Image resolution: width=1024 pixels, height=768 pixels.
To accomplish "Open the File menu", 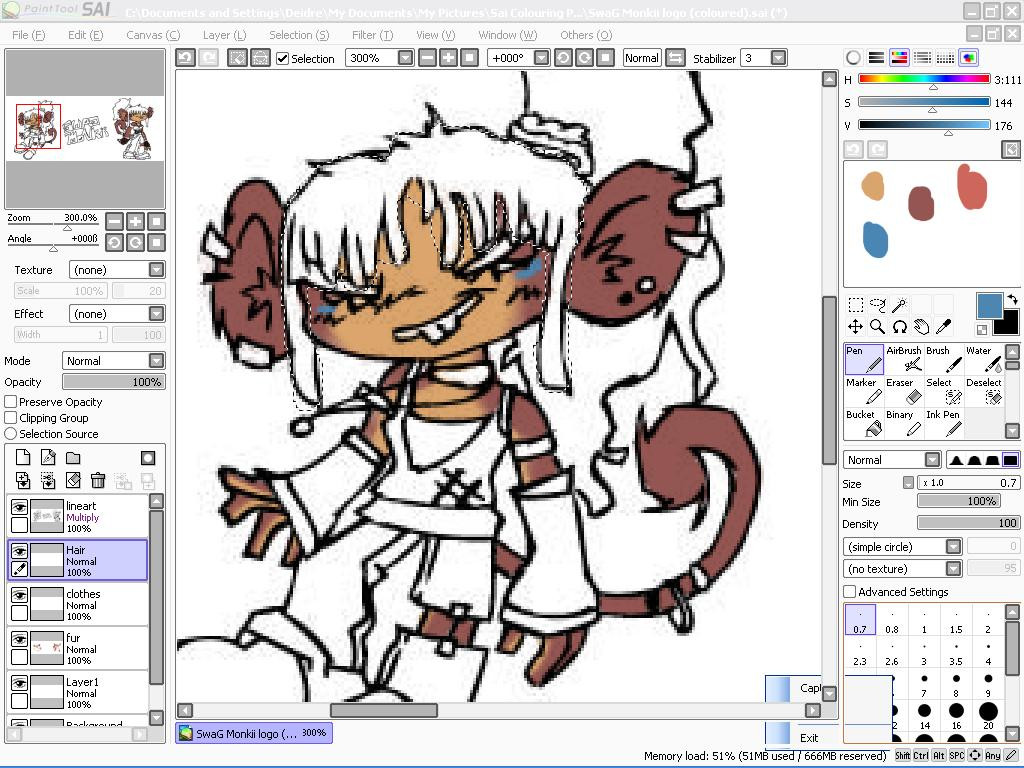I will click(29, 35).
